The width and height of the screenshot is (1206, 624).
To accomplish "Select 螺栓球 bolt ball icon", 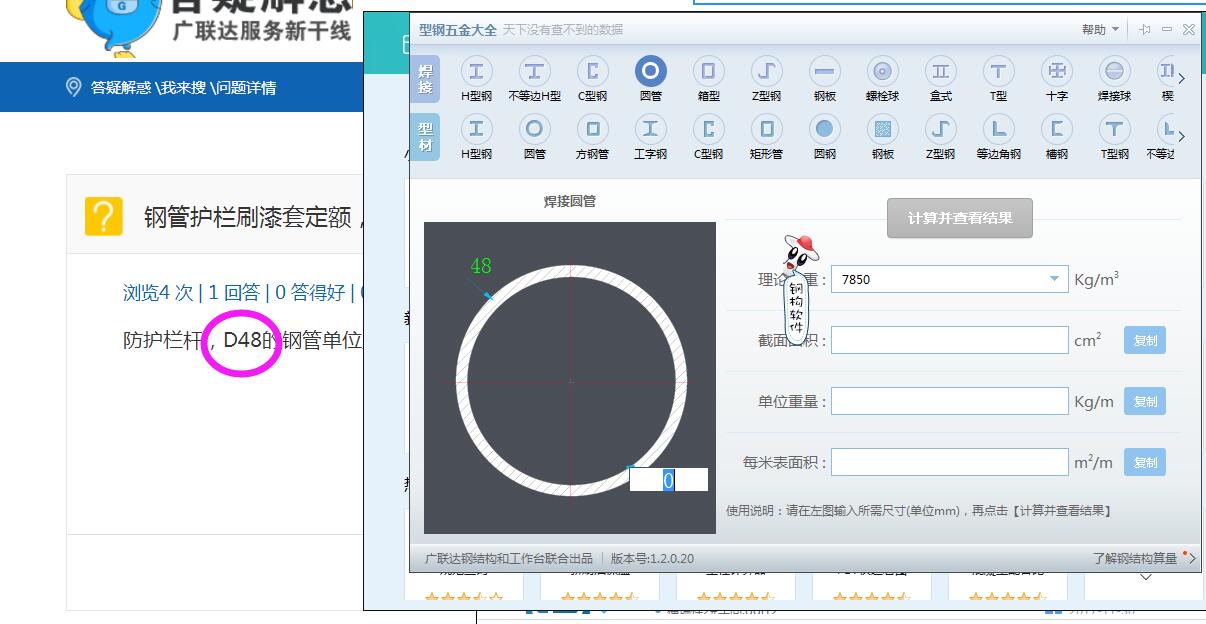I will [x=883, y=79].
